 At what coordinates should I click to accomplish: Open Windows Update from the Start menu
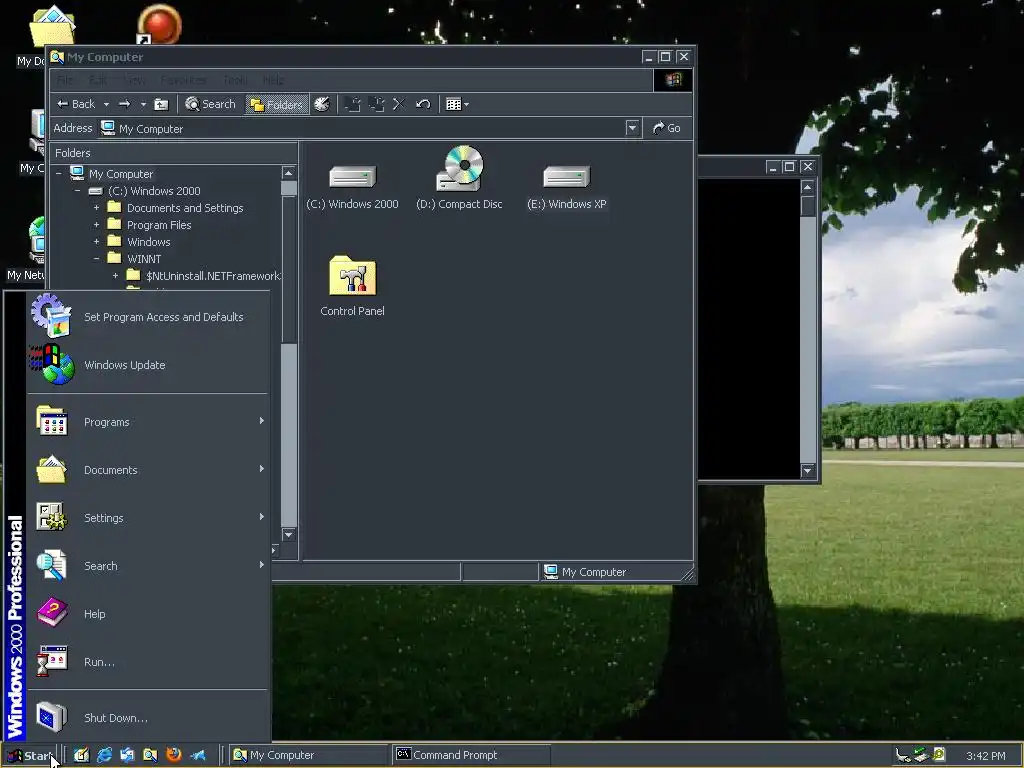coord(148,365)
